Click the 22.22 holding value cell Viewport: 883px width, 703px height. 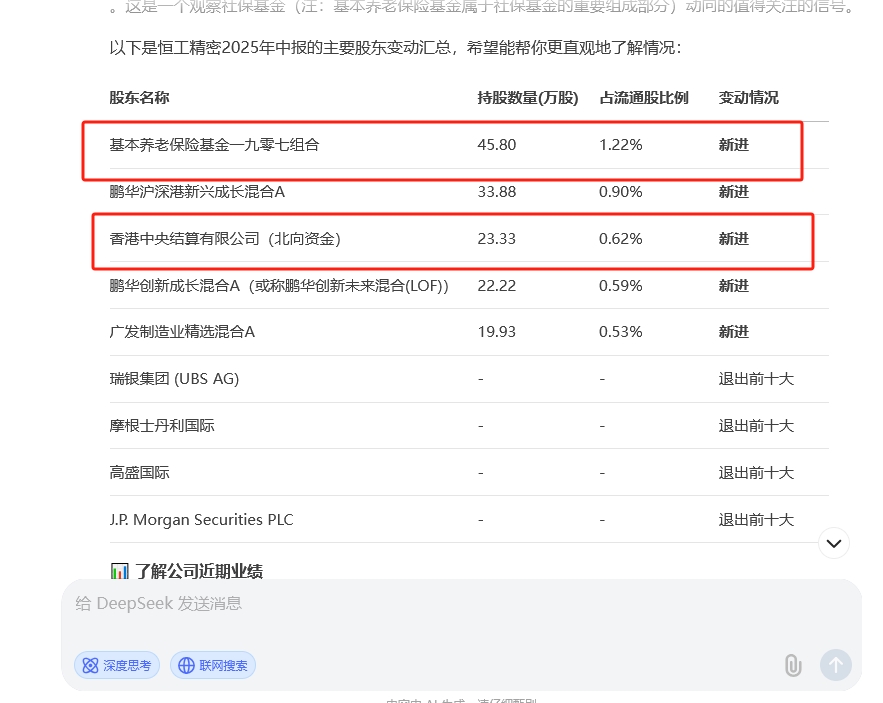497,286
